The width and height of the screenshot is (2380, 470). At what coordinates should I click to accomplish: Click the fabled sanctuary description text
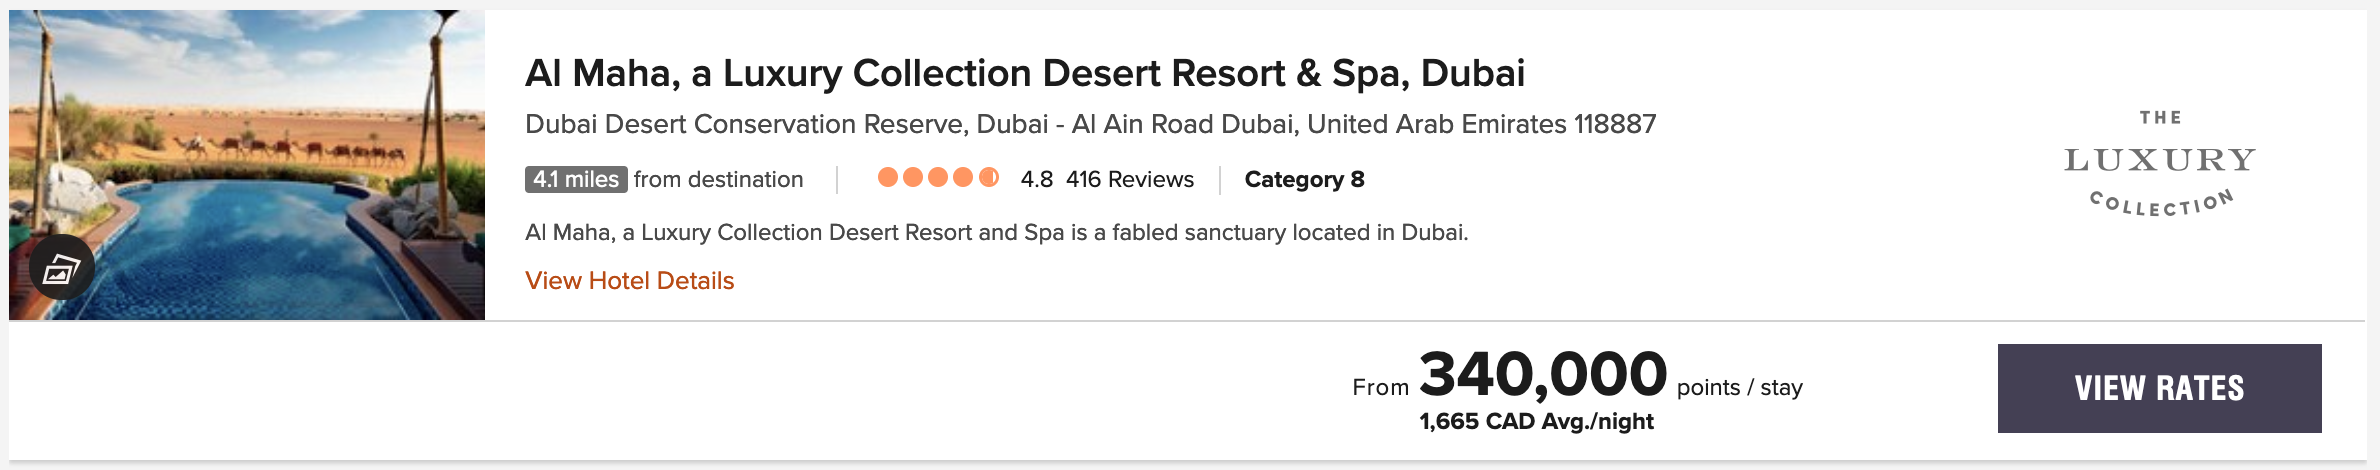pyautogui.click(x=996, y=233)
